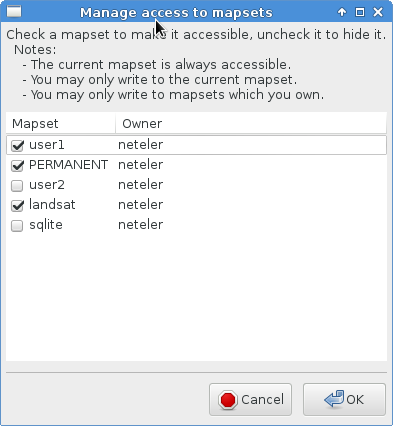Sort by the Mapset column header
This screenshot has width=393, height=426.
click(61, 124)
